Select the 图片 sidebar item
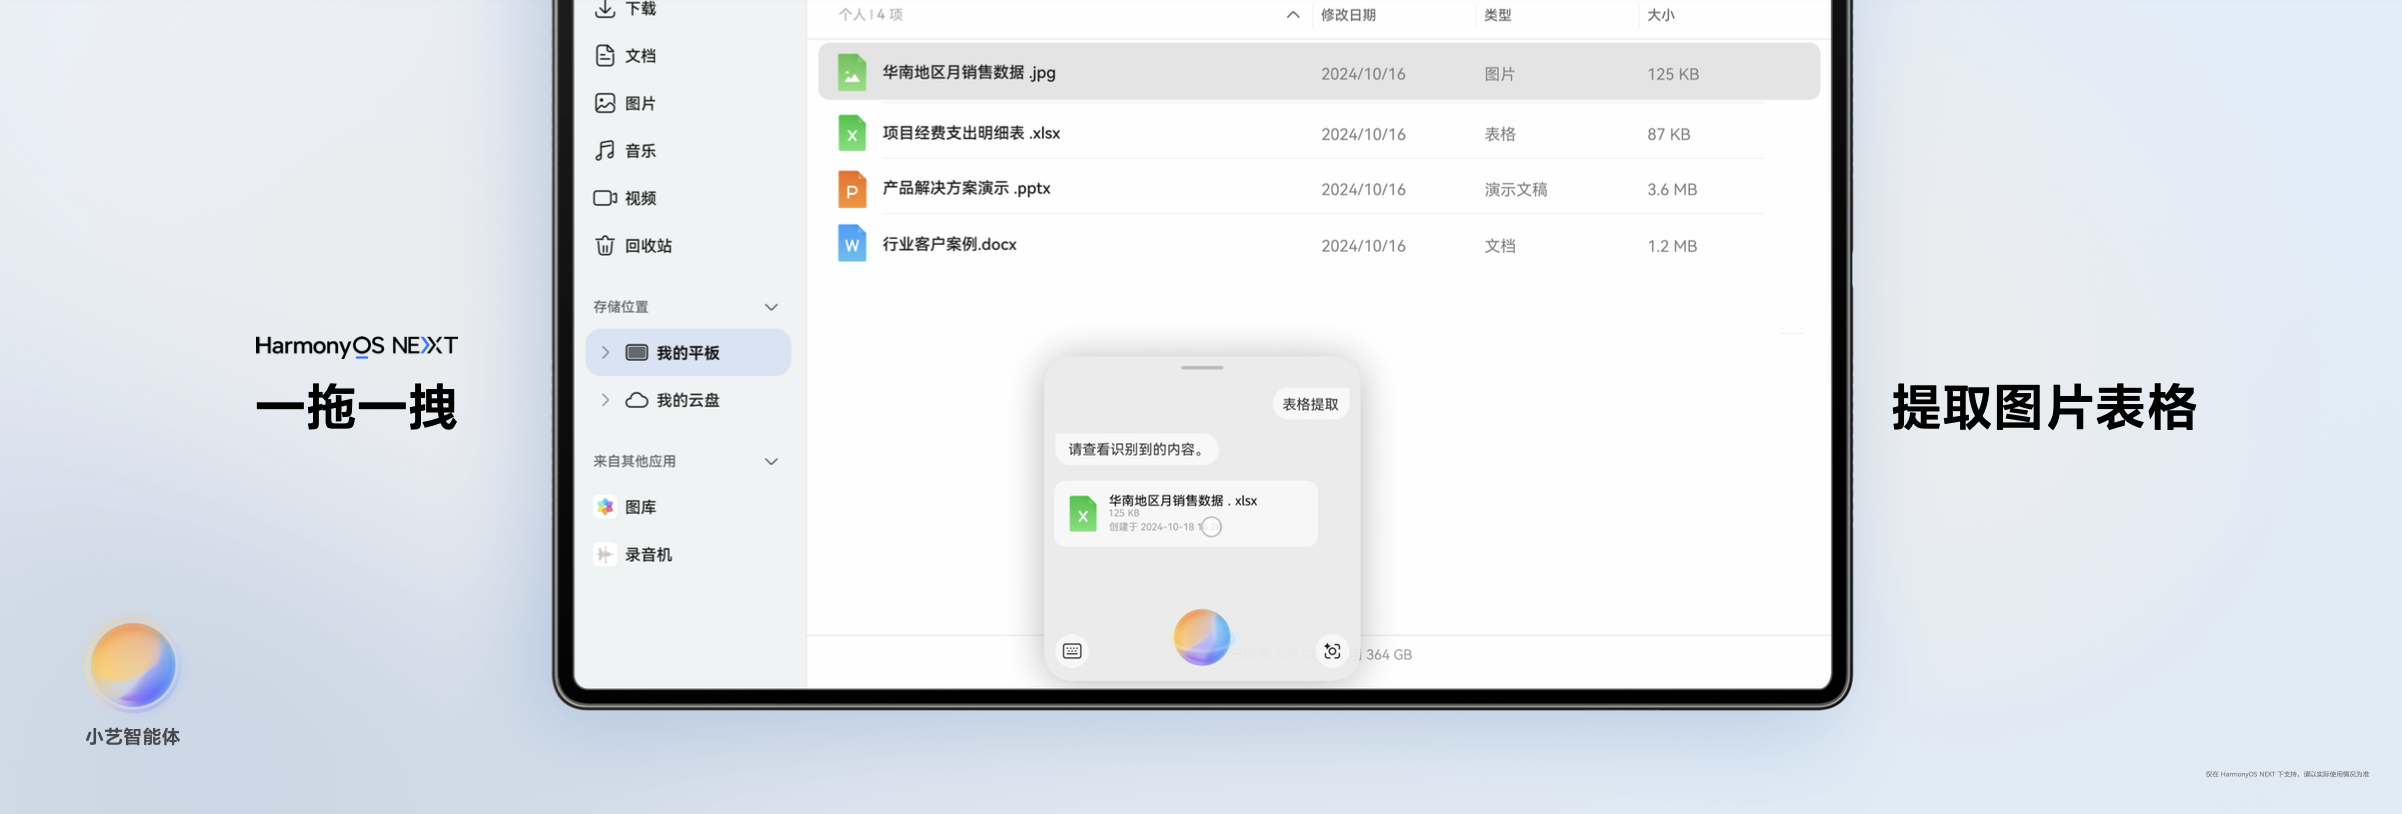 [626, 103]
